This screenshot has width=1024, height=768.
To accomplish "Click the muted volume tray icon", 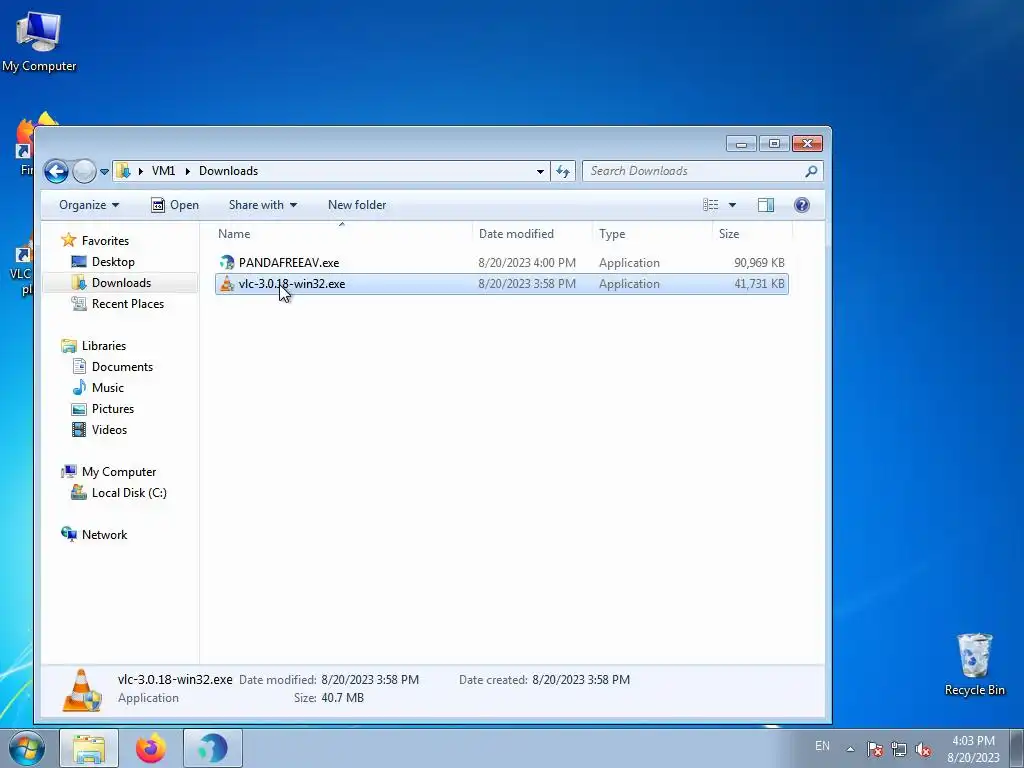I will tap(923, 749).
